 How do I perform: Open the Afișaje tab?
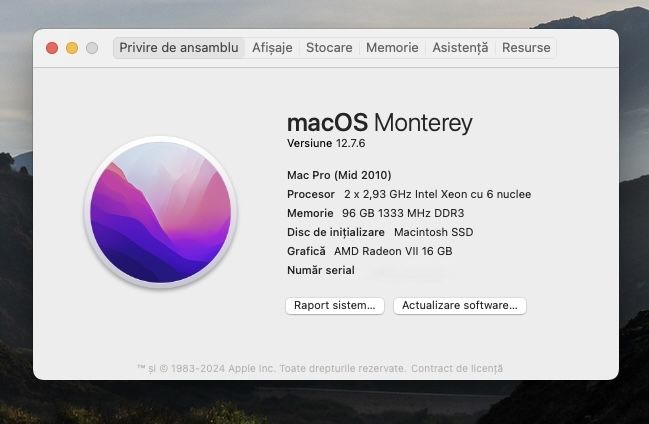click(x=272, y=48)
